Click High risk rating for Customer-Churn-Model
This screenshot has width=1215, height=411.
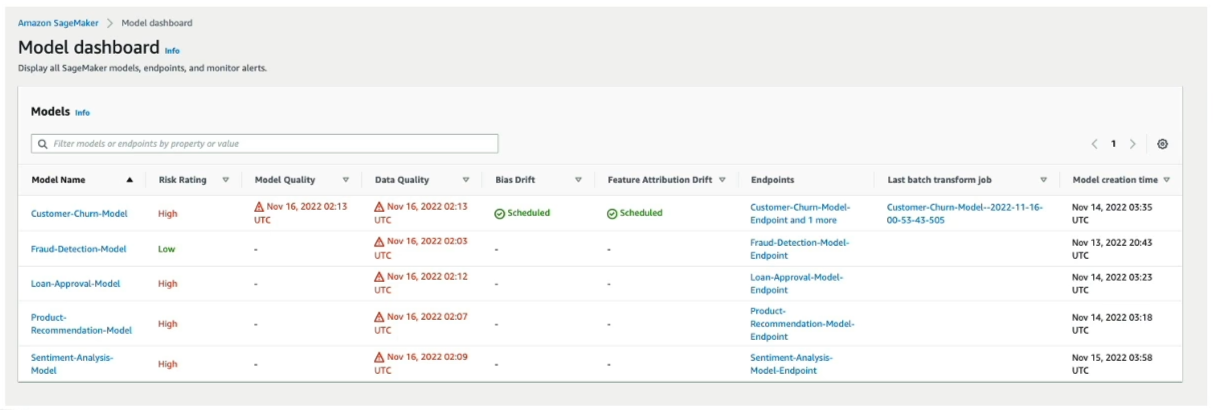168,213
